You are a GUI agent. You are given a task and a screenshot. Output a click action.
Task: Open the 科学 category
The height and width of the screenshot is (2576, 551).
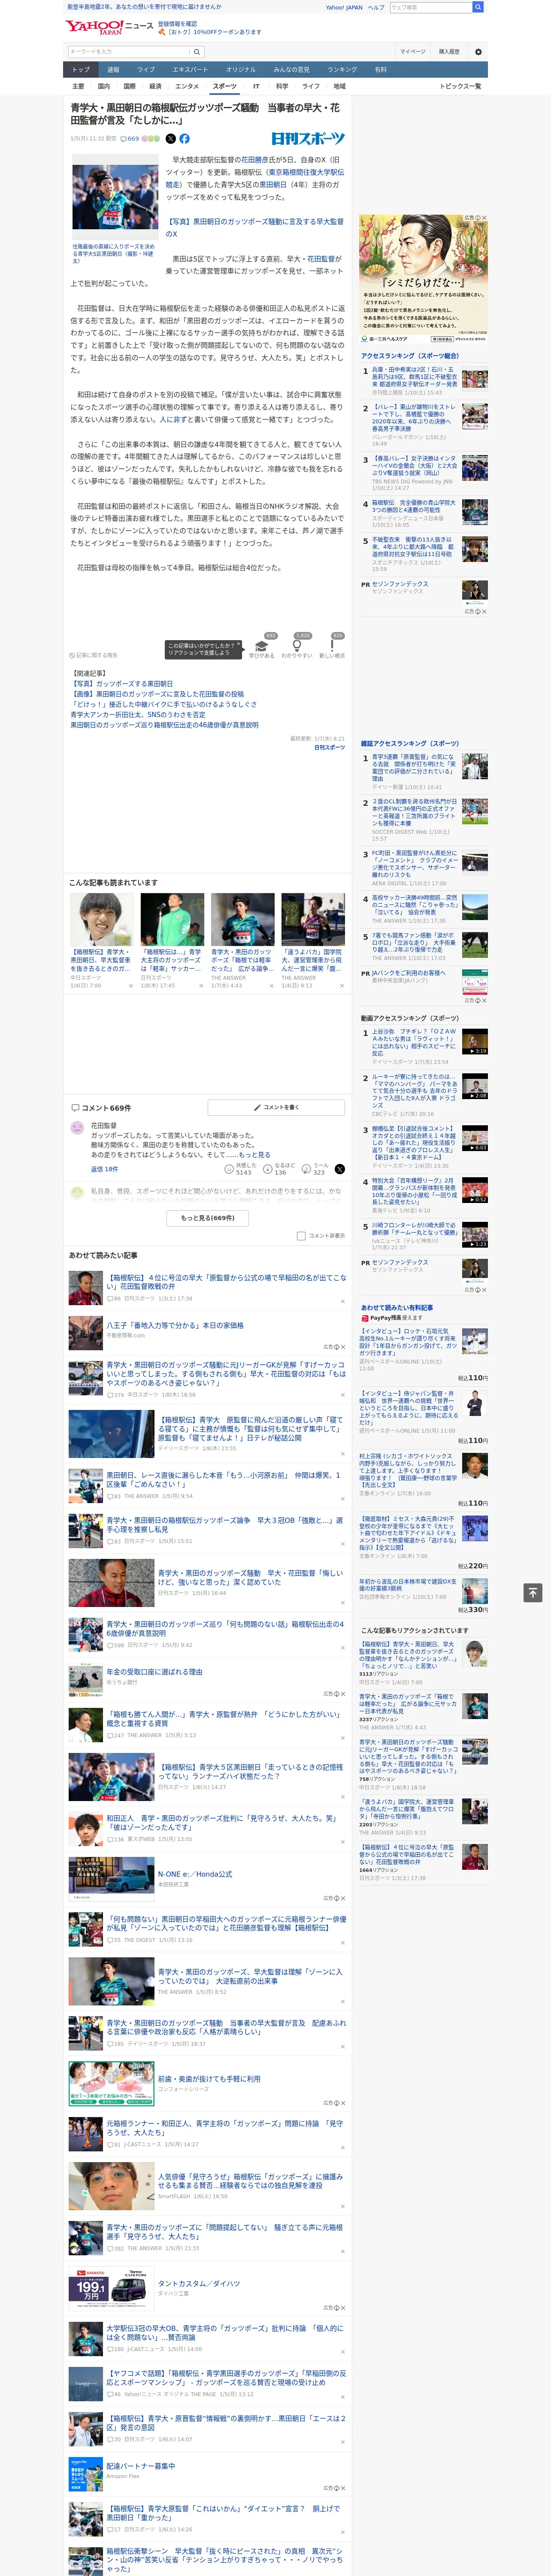[282, 87]
